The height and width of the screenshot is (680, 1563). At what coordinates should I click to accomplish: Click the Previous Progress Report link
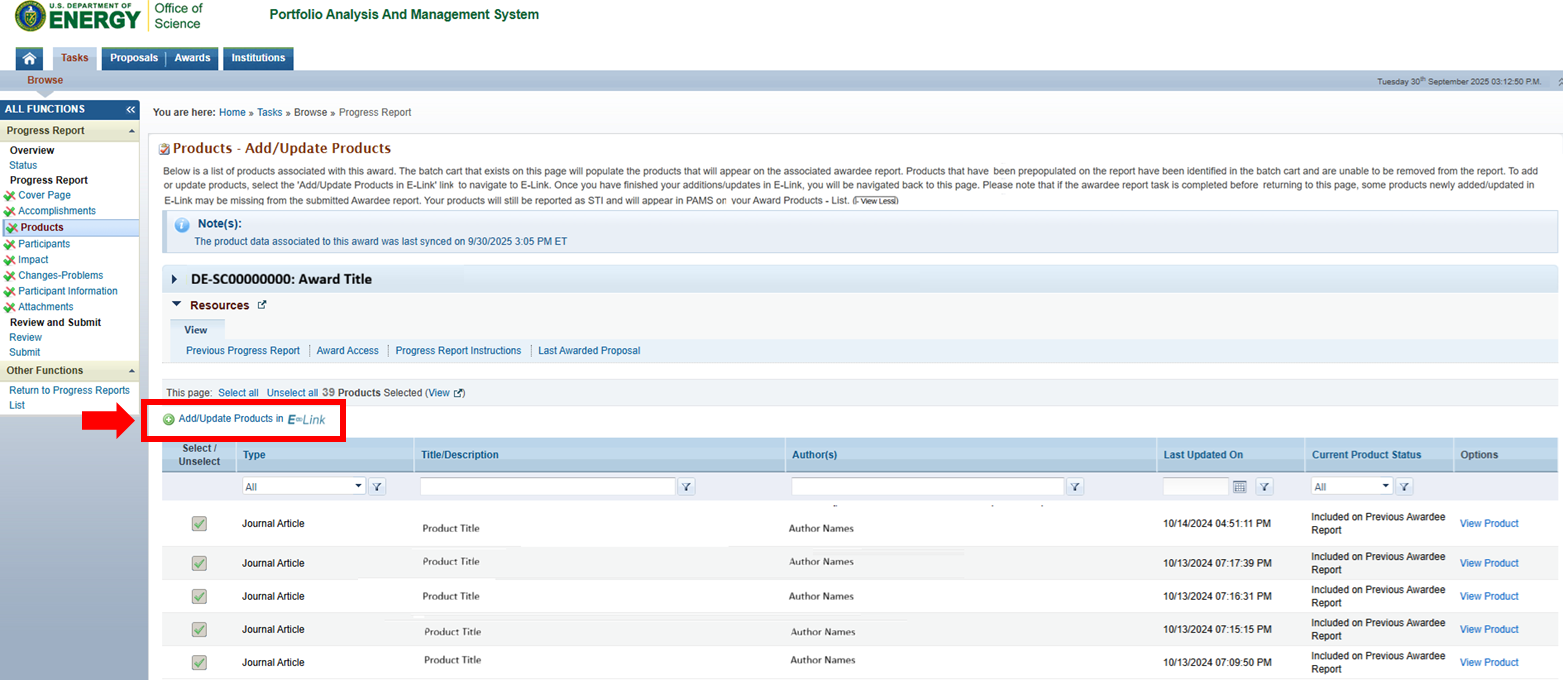(243, 351)
